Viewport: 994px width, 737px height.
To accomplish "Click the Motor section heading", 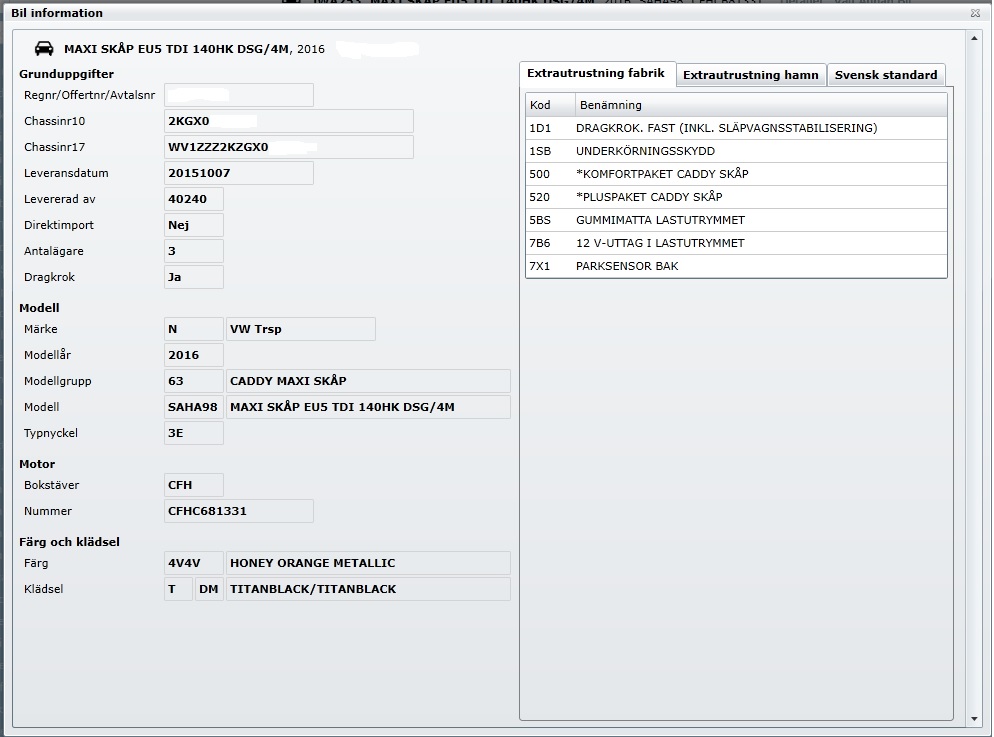I will pos(37,464).
